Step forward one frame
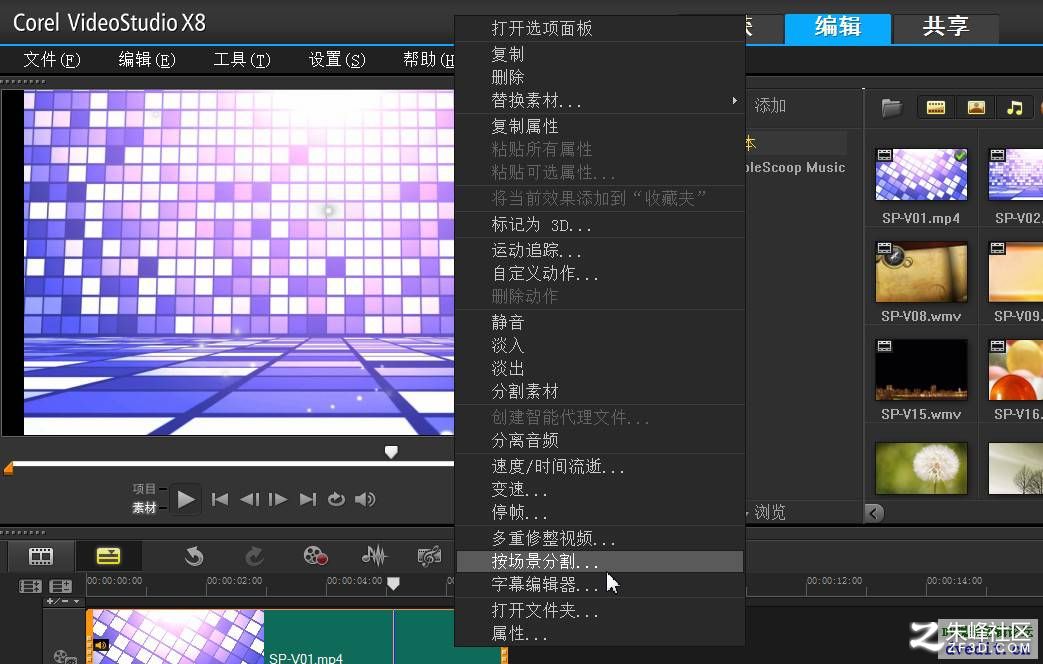The height and width of the screenshot is (664, 1043). (278, 499)
